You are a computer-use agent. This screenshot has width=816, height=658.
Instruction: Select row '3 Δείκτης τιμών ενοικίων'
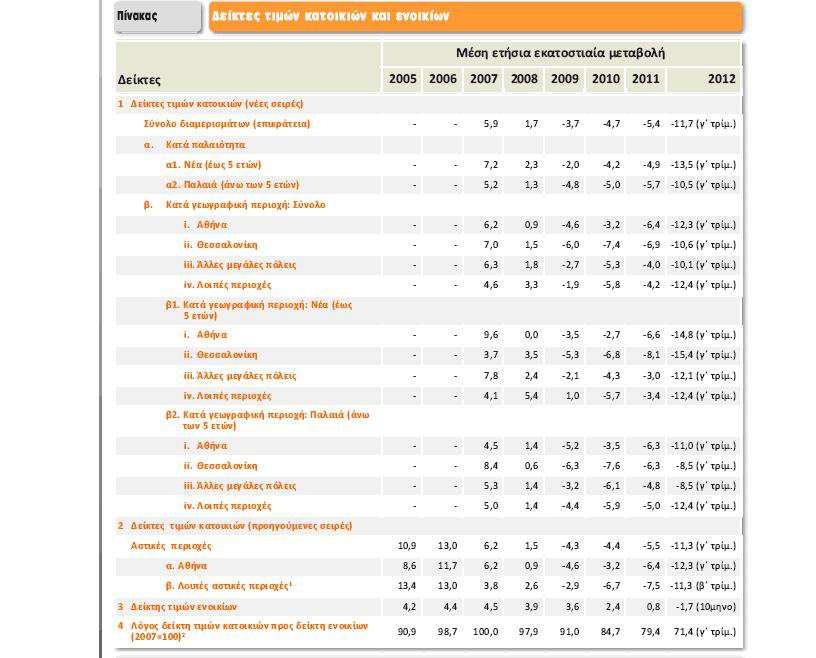pos(429,606)
